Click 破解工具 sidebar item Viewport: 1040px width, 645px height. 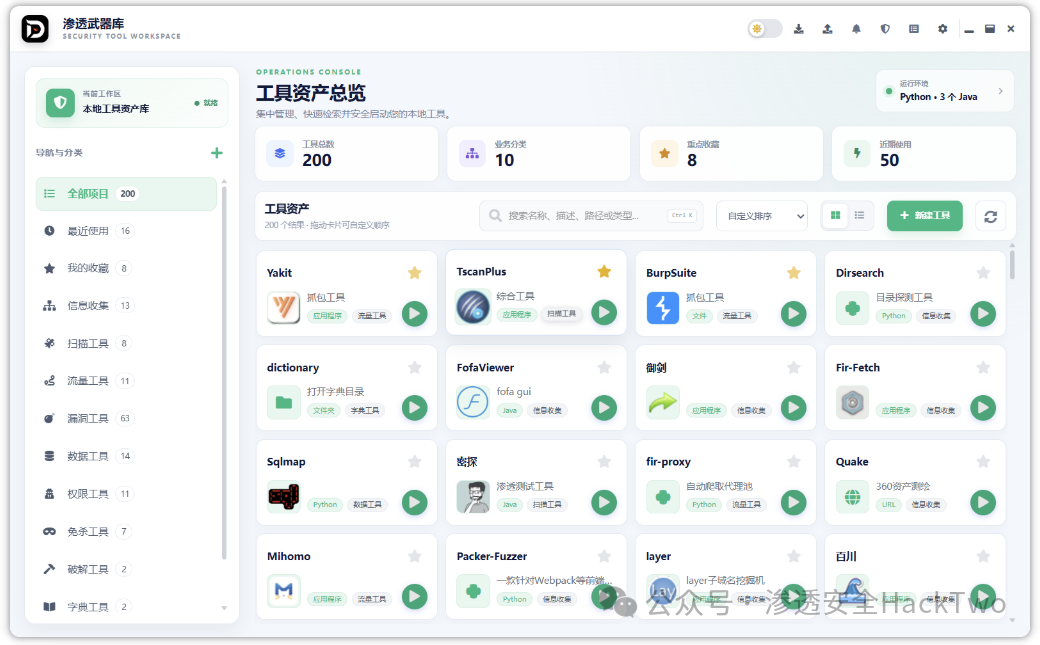coord(126,569)
